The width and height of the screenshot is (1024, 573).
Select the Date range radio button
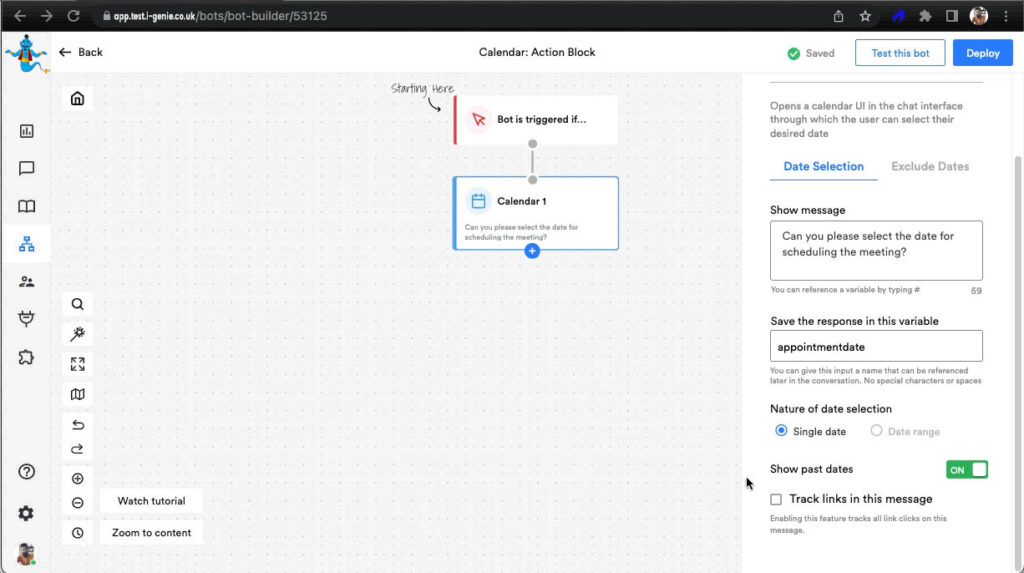click(x=876, y=431)
